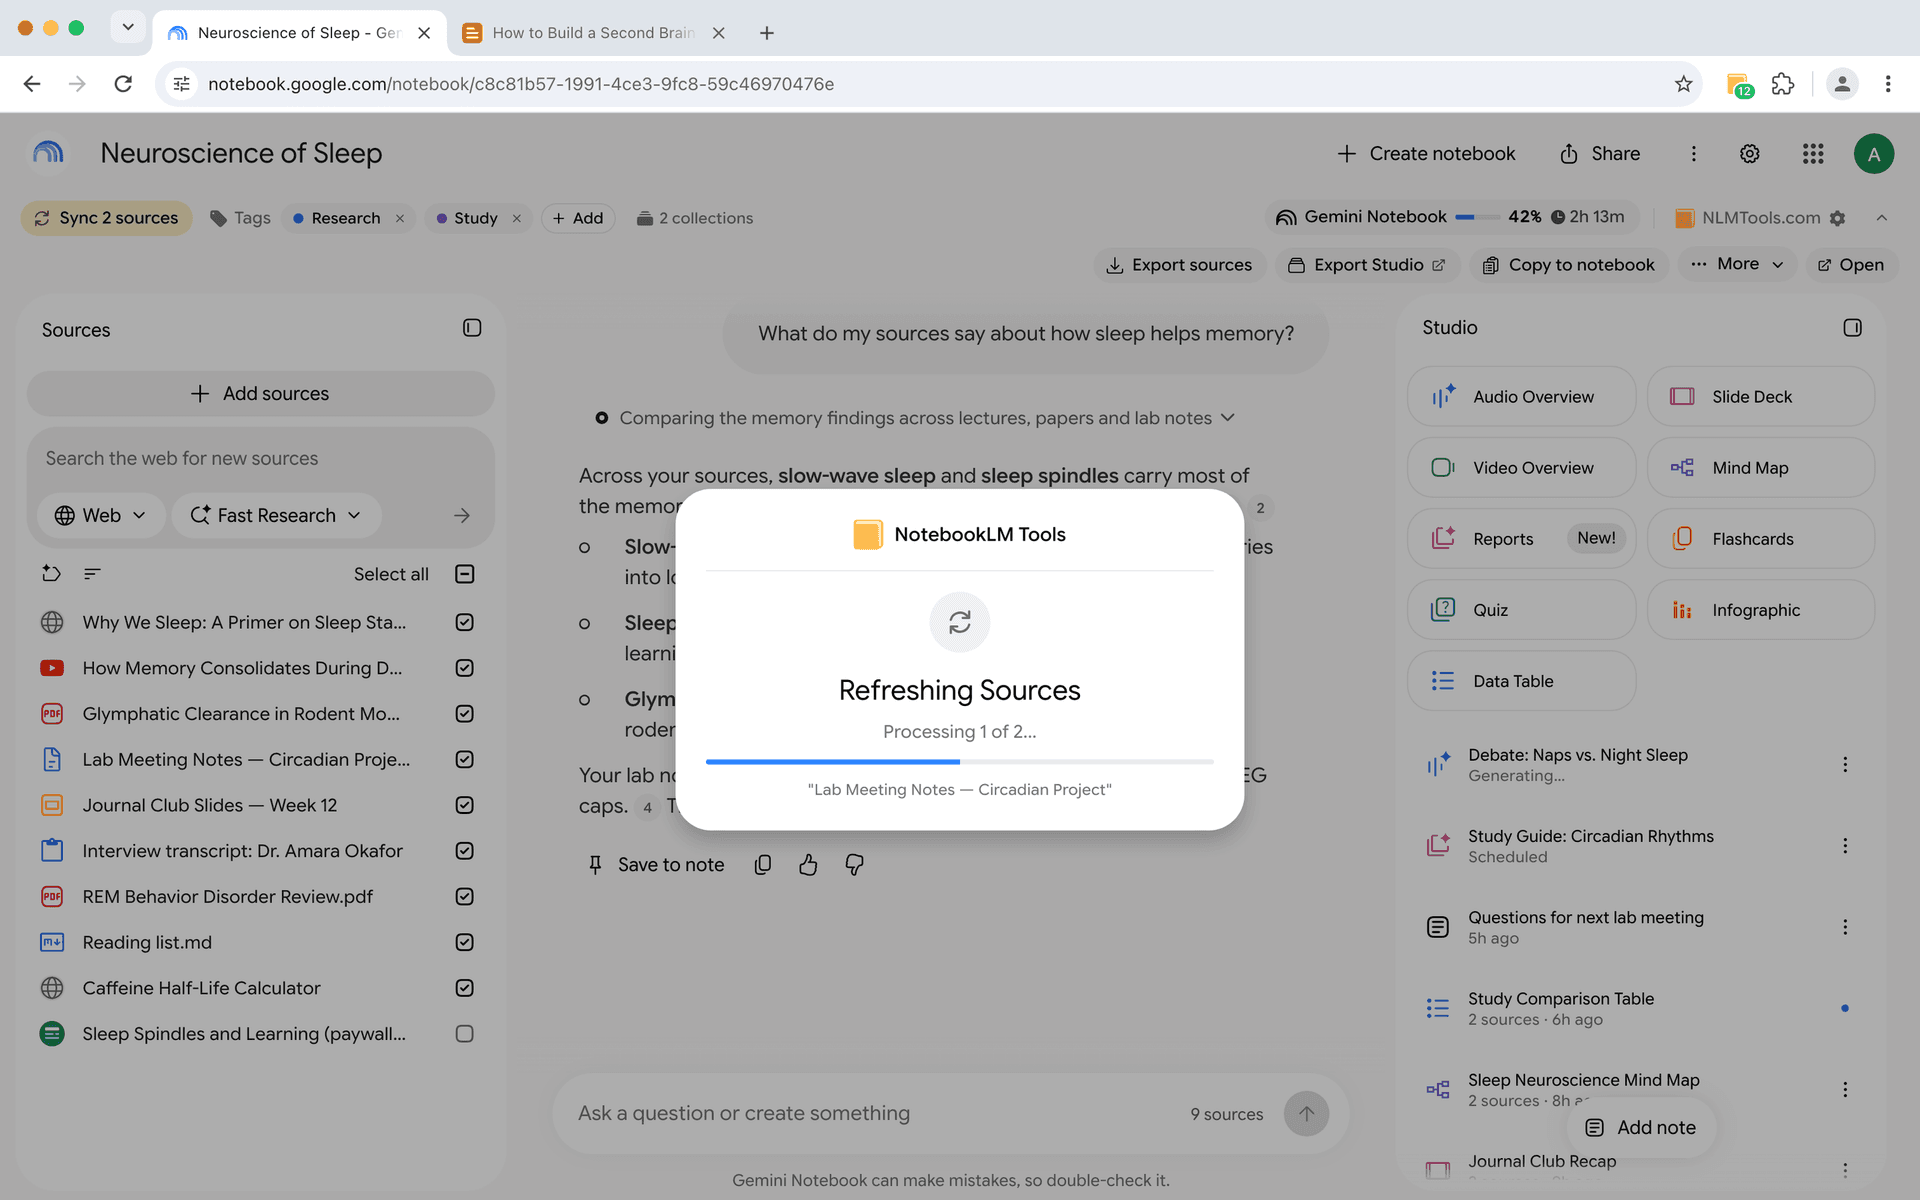Viewport: 1920px width, 1200px height.
Task: Collapse the extension toolbar chevron
Action: tap(1881, 218)
